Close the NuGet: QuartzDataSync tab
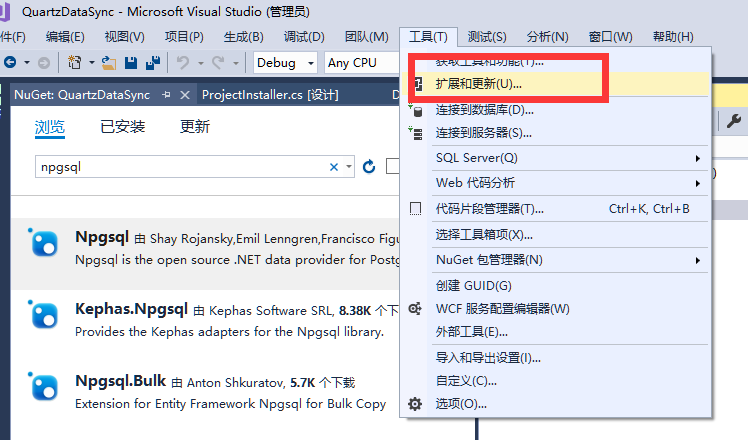Image resolution: width=748 pixels, height=440 pixels. (185, 95)
